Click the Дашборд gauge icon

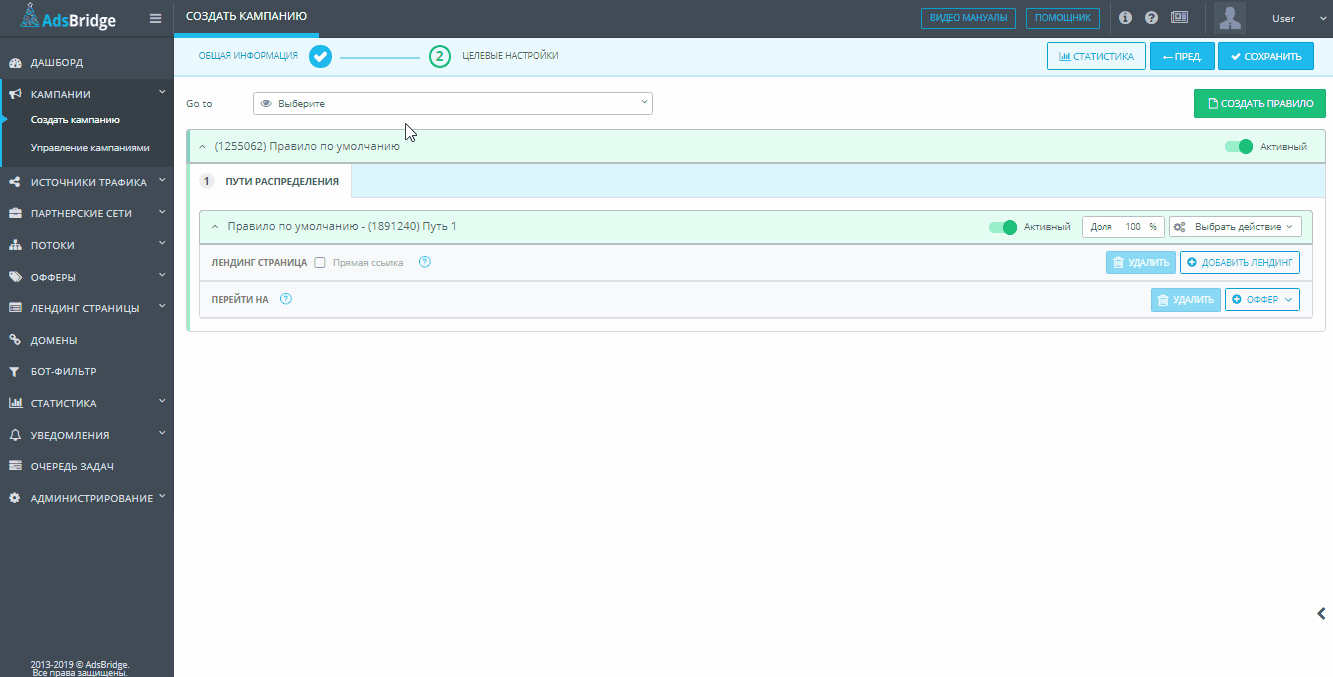(x=15, y=62)
